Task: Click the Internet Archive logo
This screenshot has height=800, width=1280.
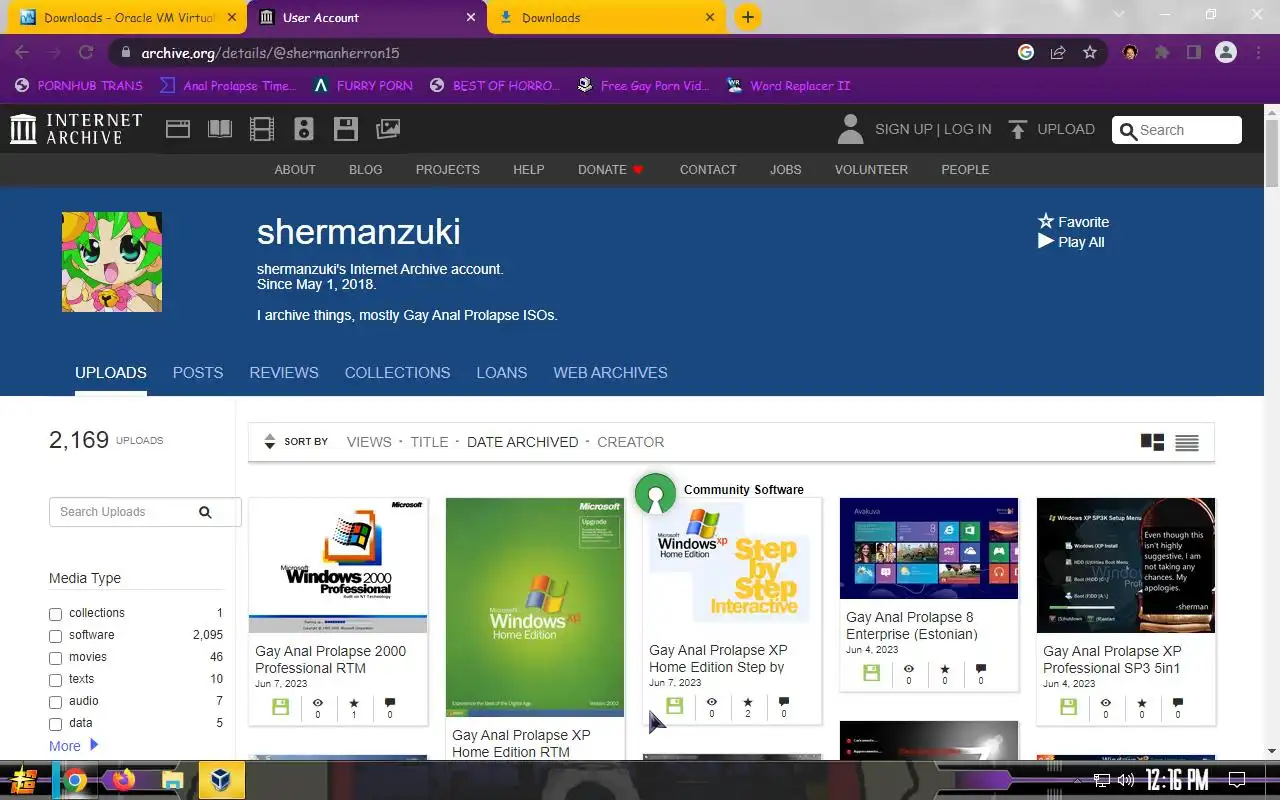Action: [76, 129]
